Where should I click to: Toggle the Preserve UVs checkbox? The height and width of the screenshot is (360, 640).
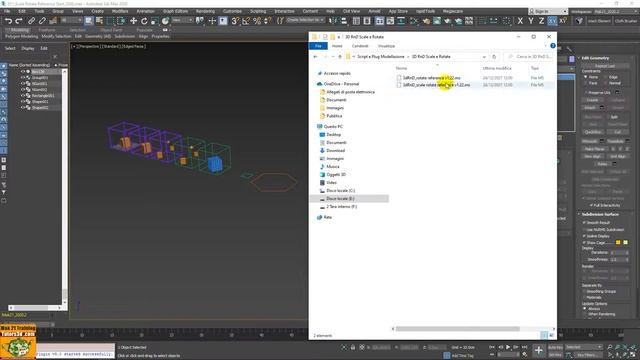[585, 93]
